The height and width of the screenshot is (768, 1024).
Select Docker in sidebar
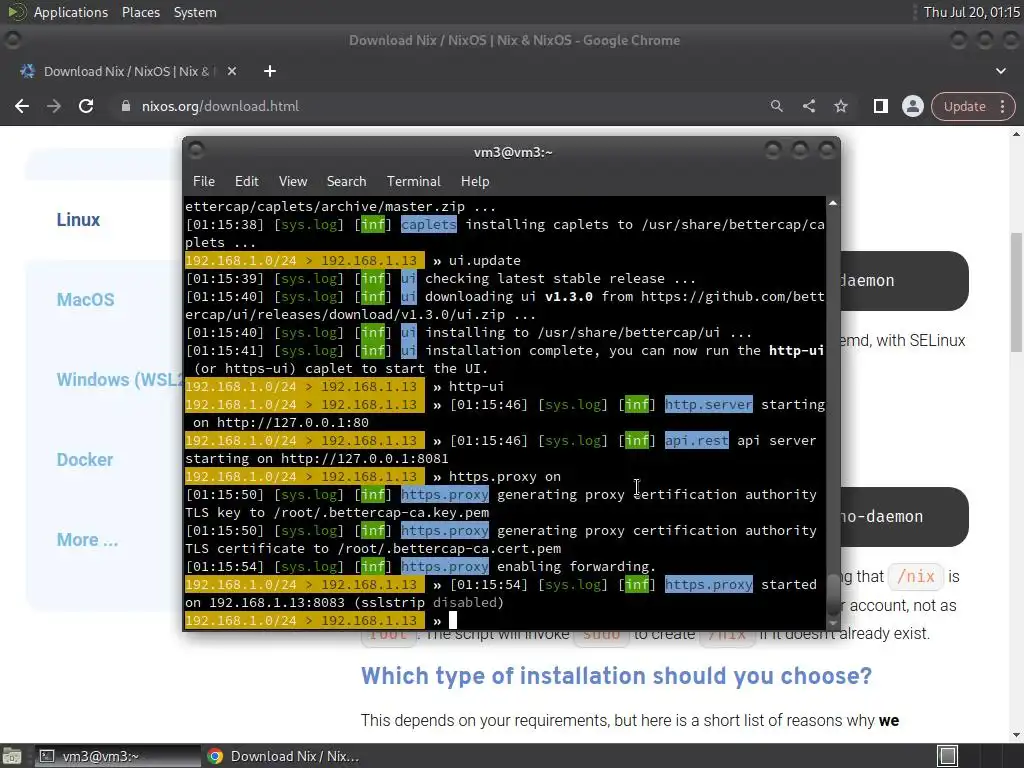click(85, 460)
